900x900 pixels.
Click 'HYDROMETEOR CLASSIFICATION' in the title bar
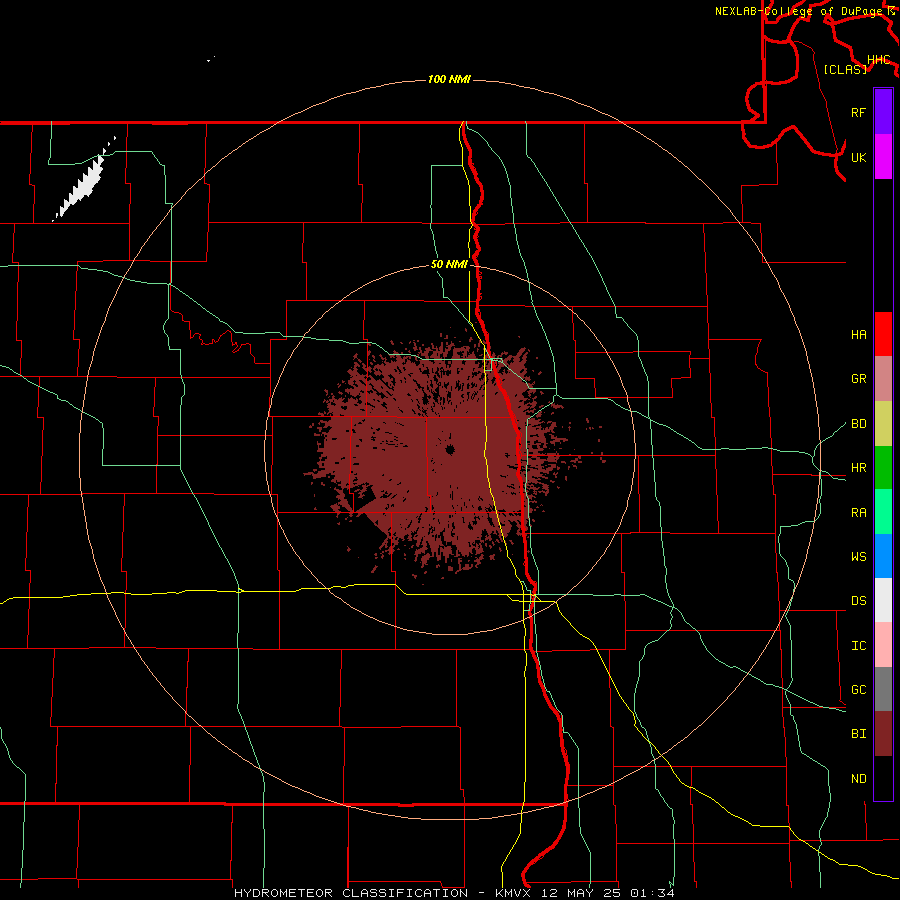point(351,893)
